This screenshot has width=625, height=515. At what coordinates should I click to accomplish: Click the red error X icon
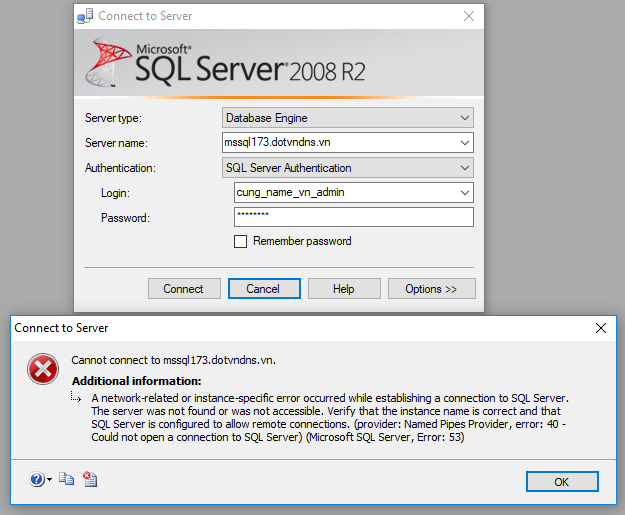pyautogui.click(x=43, y=369)
